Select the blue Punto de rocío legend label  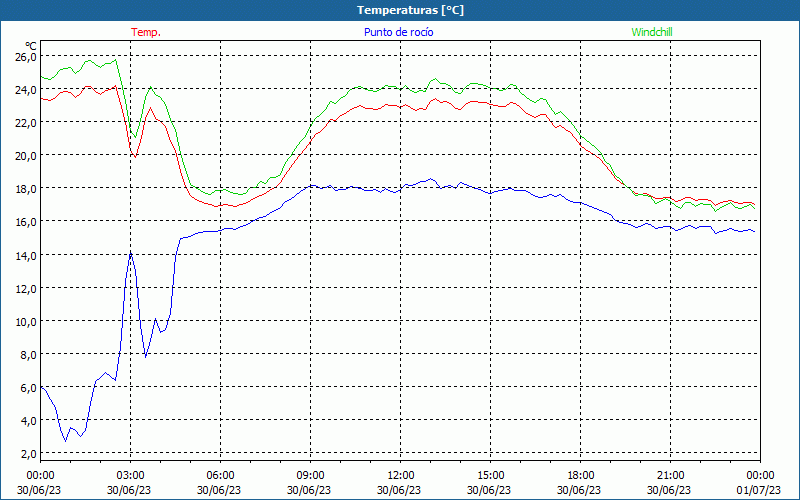(x=399, y=32)
